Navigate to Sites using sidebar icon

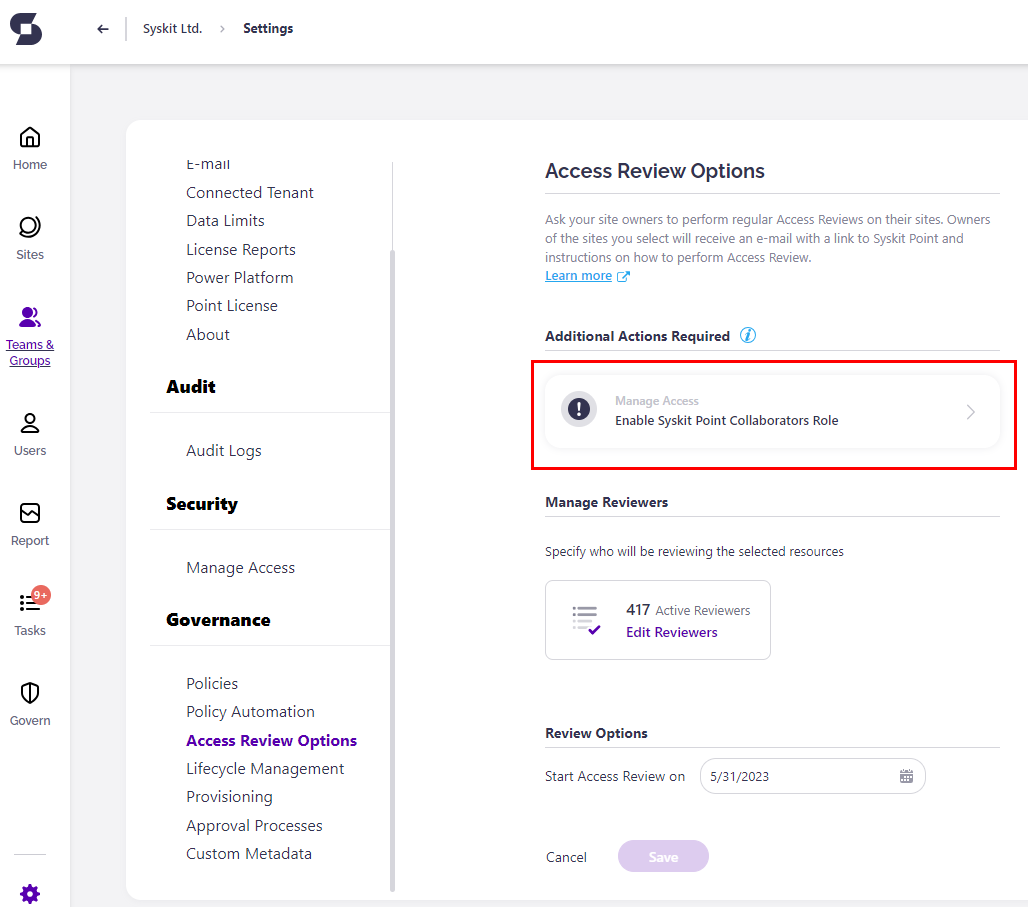tap(29, 235)
